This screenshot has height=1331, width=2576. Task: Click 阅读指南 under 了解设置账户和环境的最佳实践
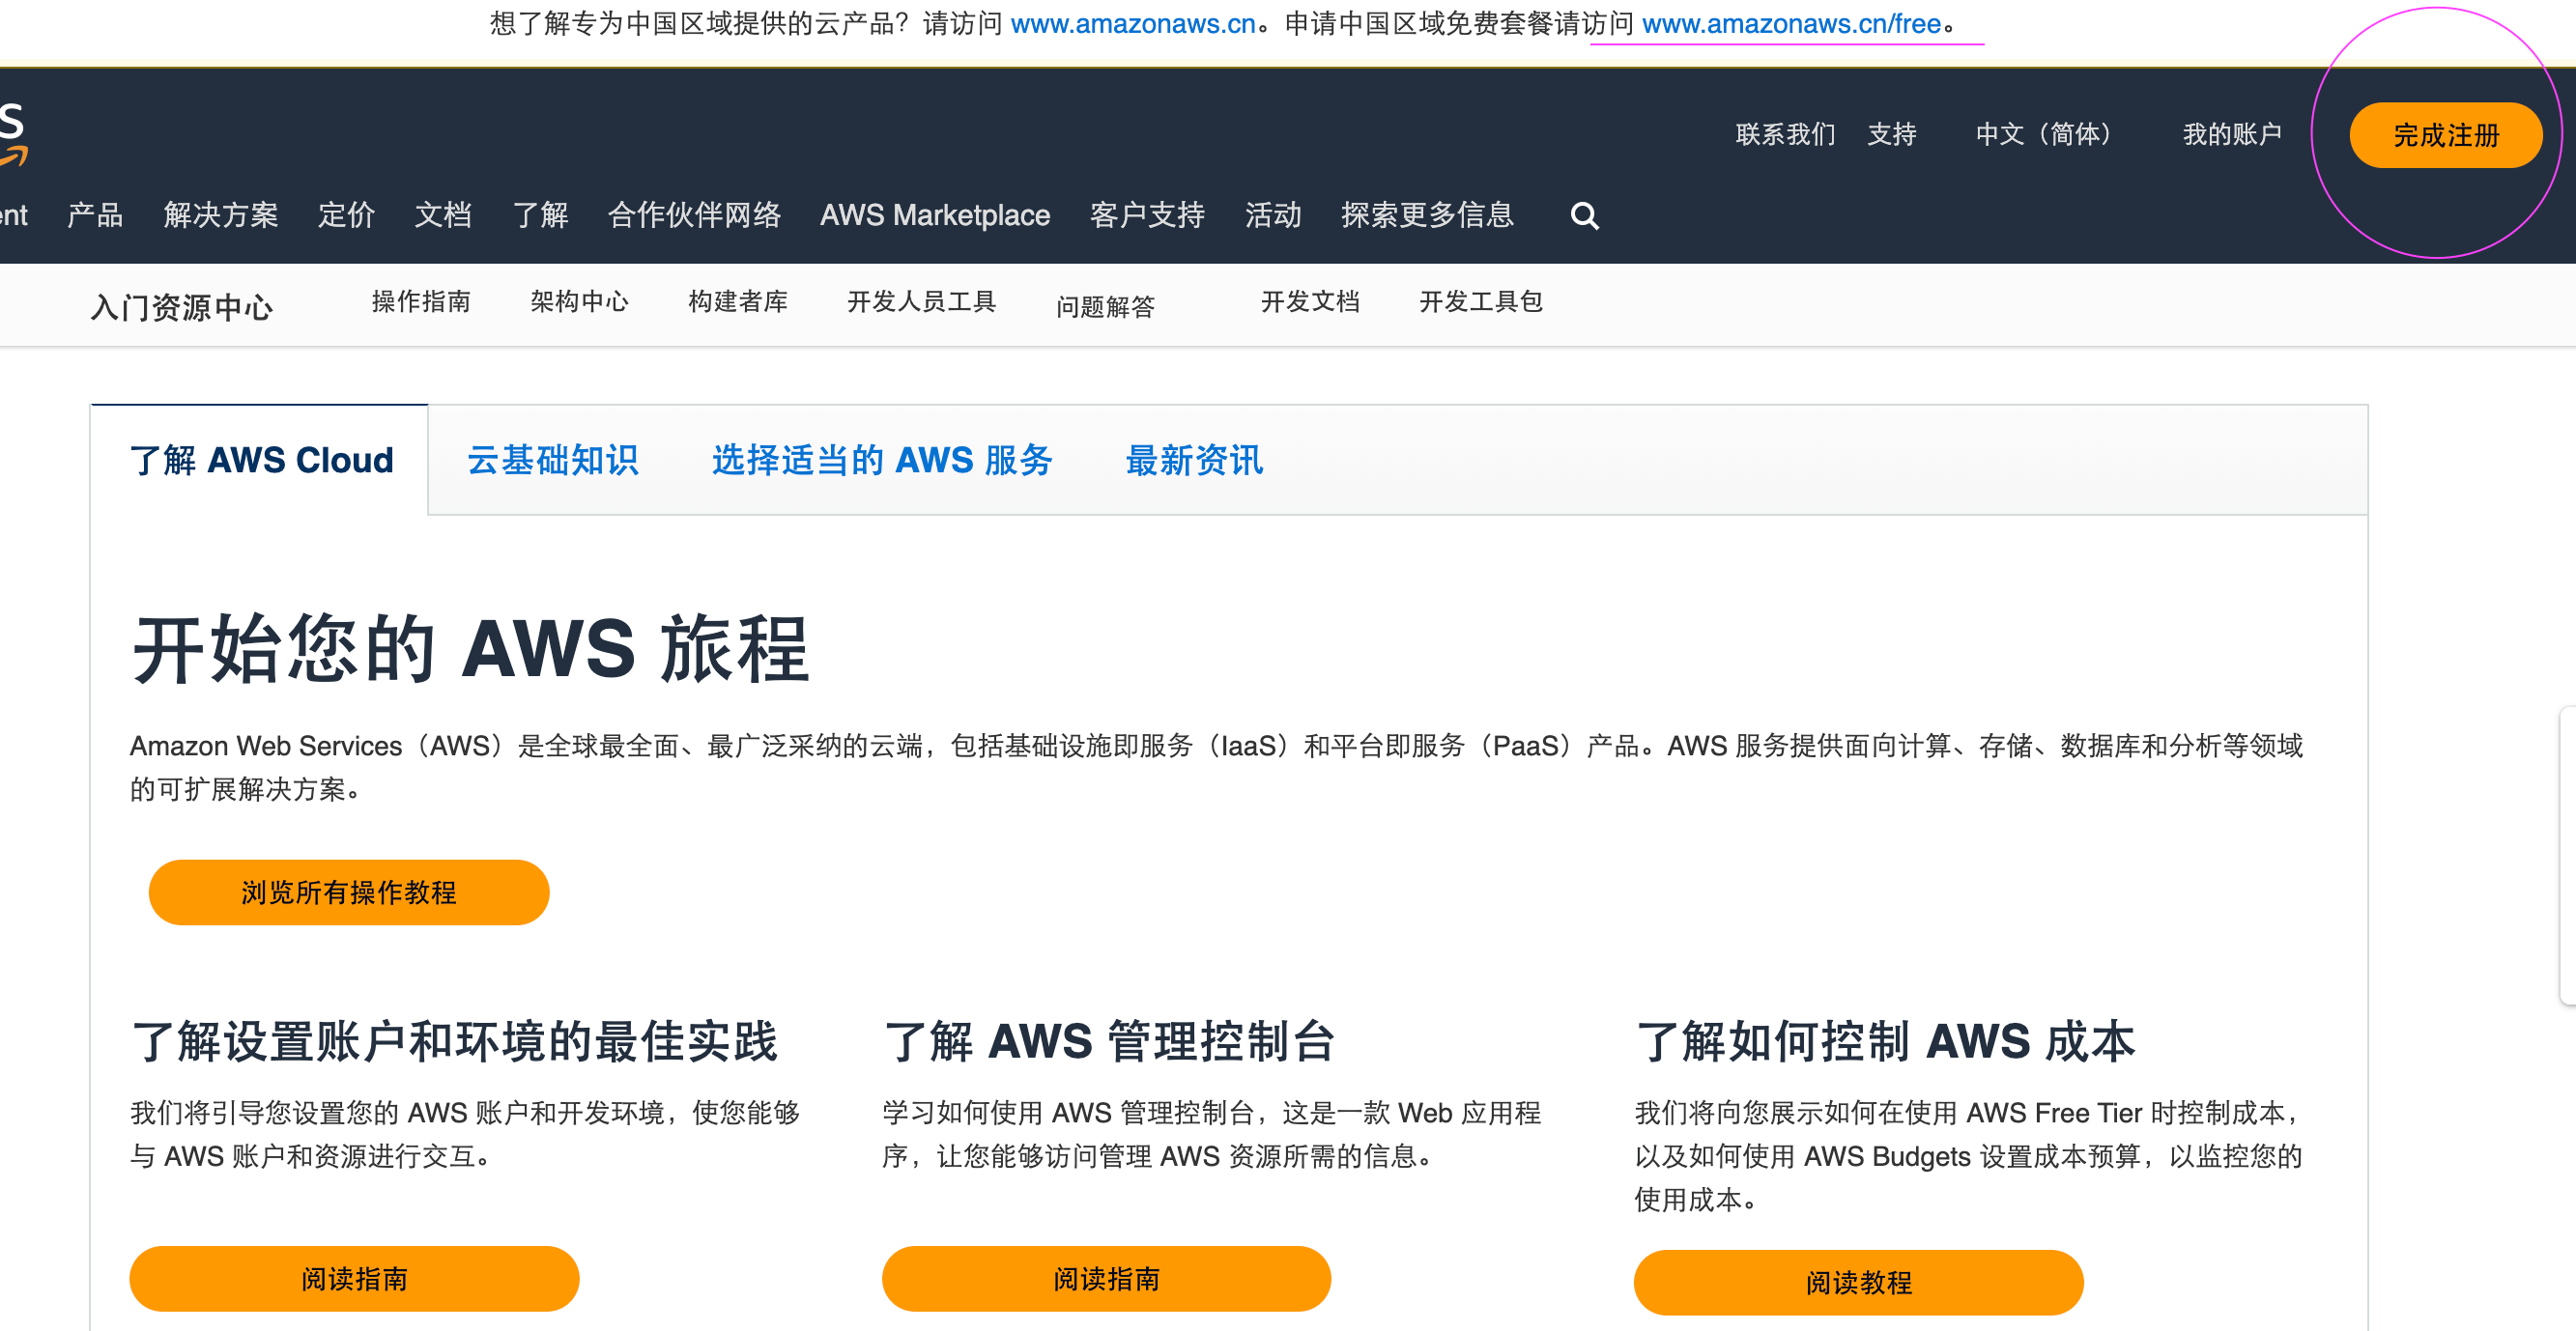click(354, 1278)
